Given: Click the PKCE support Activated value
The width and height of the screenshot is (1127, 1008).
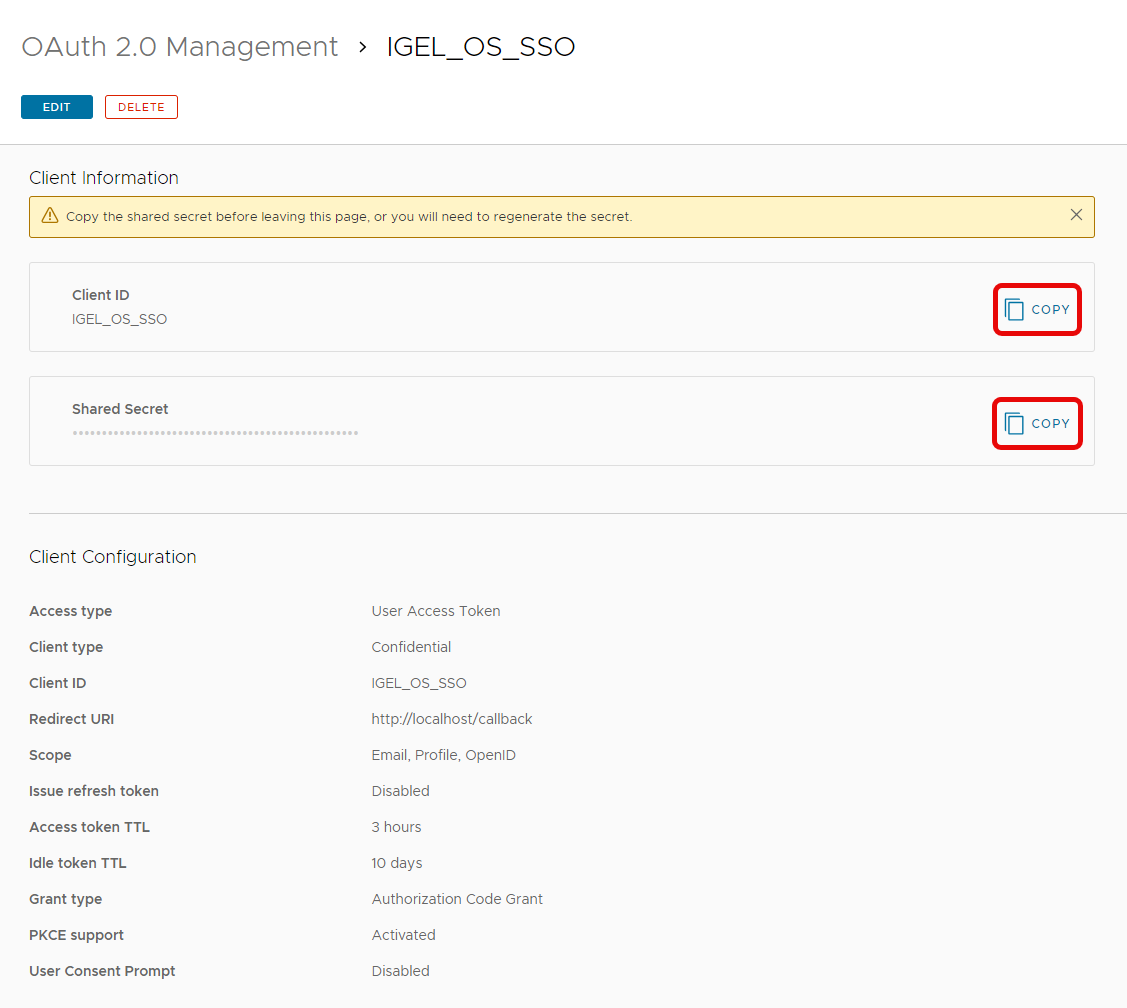Looking at the screenshot, I should (x=403, y=935).
